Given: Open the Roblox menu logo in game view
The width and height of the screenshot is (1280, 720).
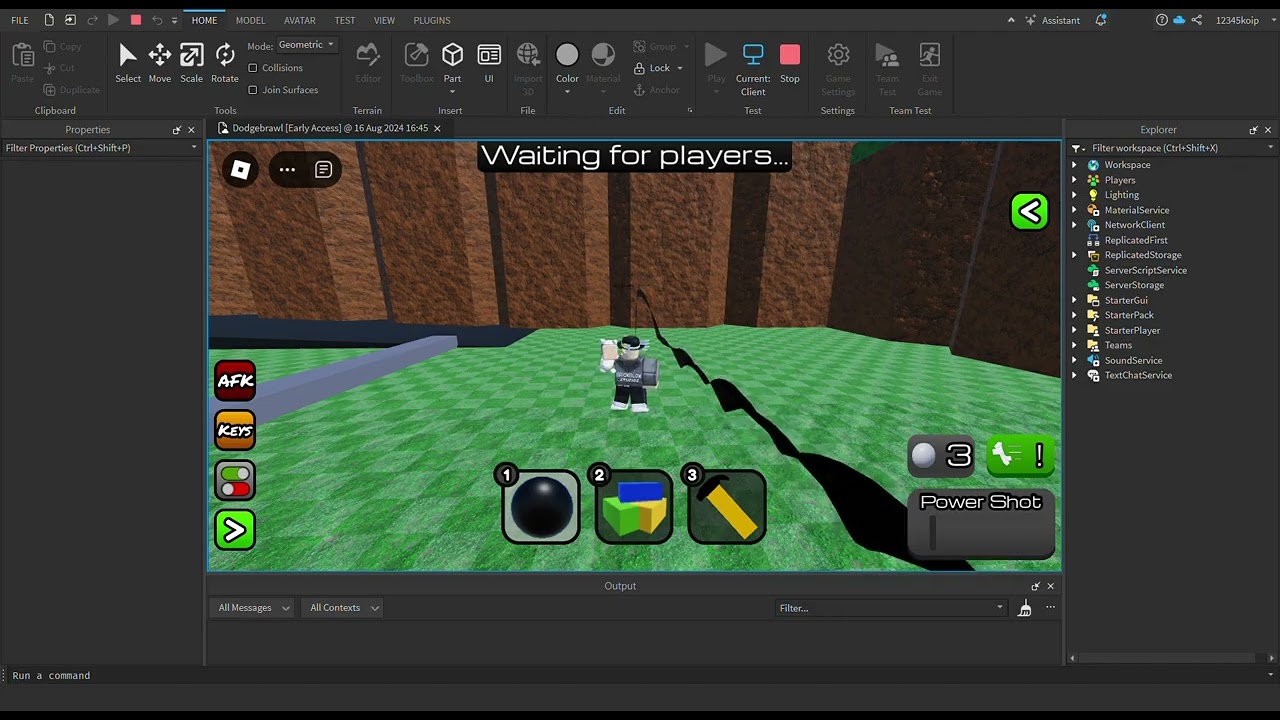Looking at the screenshot, I should tap(240, 170).
